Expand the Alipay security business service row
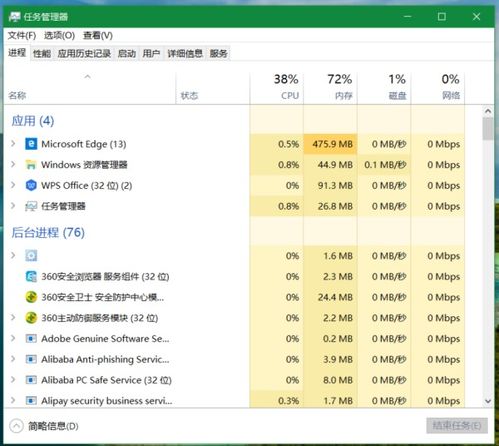The height and width of the screenshot is (446, 499). pos(13,400)
